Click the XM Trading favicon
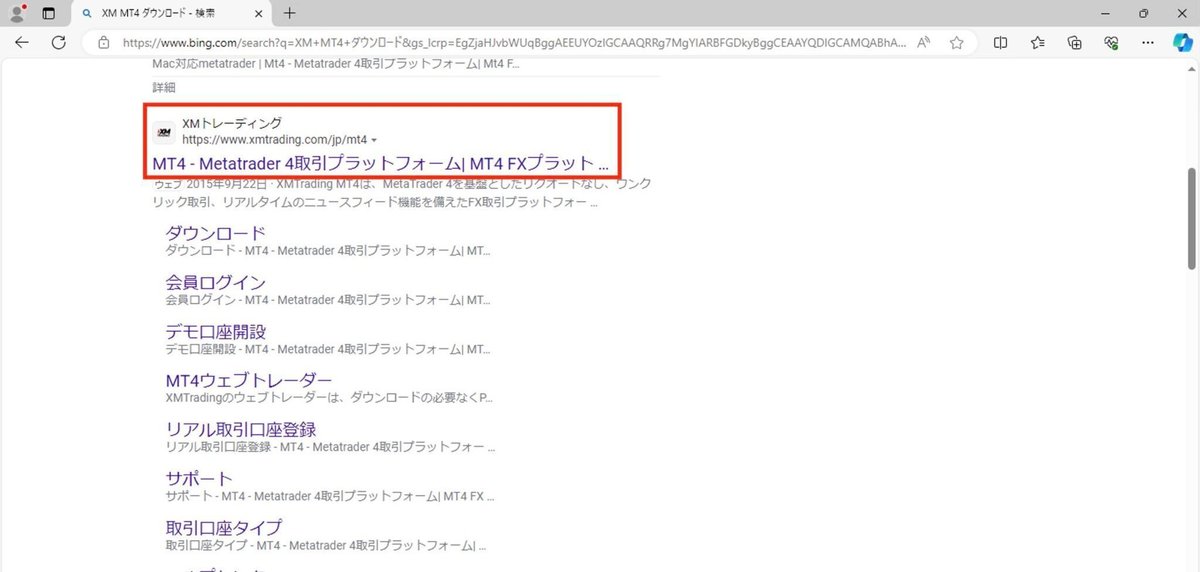This screenshot has height=572, width=1200. pyautogui.click(x=164, y=132)
